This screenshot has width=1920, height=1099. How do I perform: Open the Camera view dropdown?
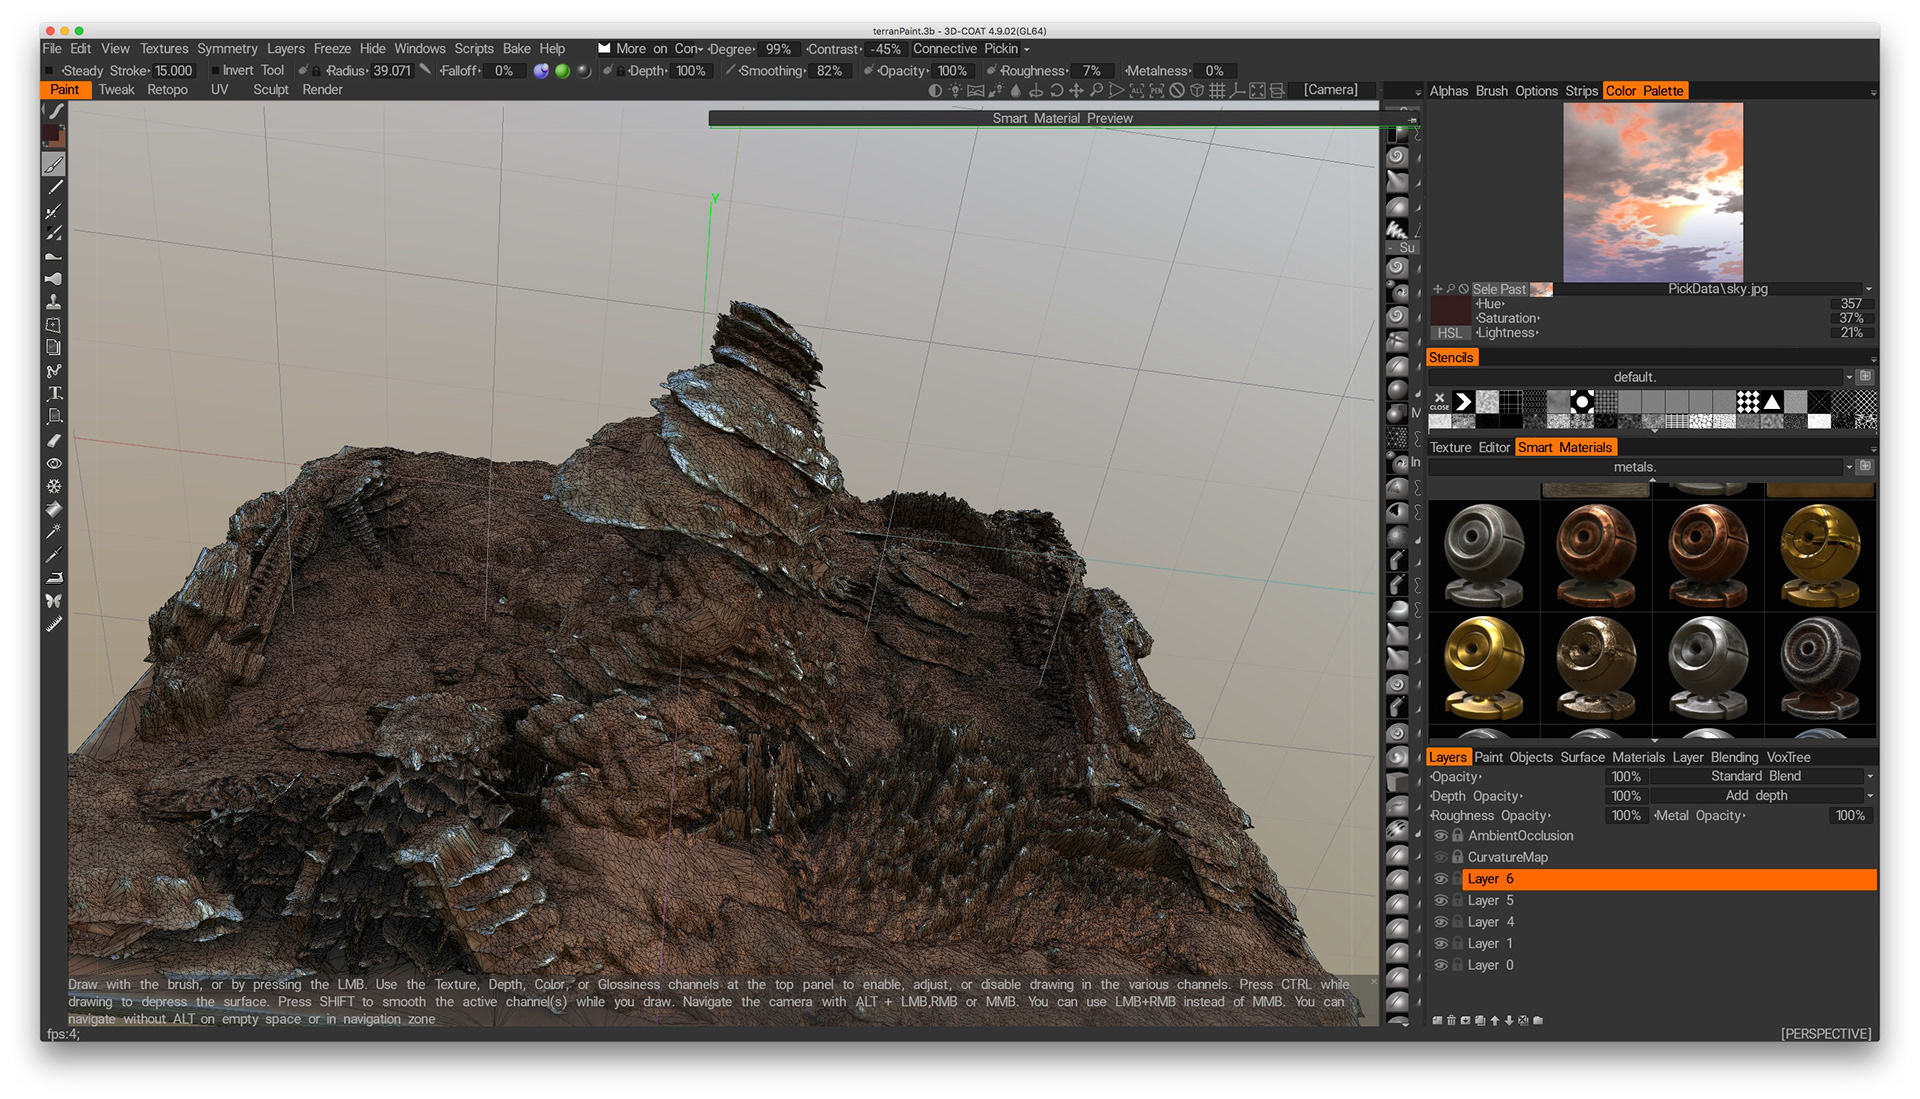tap(1330, 90)
